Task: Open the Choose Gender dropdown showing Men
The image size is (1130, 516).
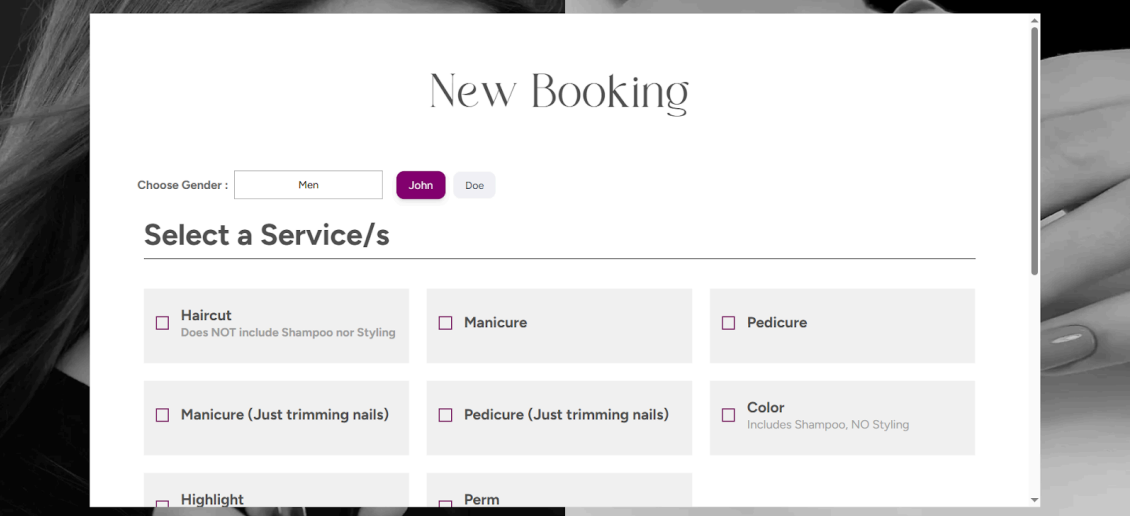Action: coord(308,185)
